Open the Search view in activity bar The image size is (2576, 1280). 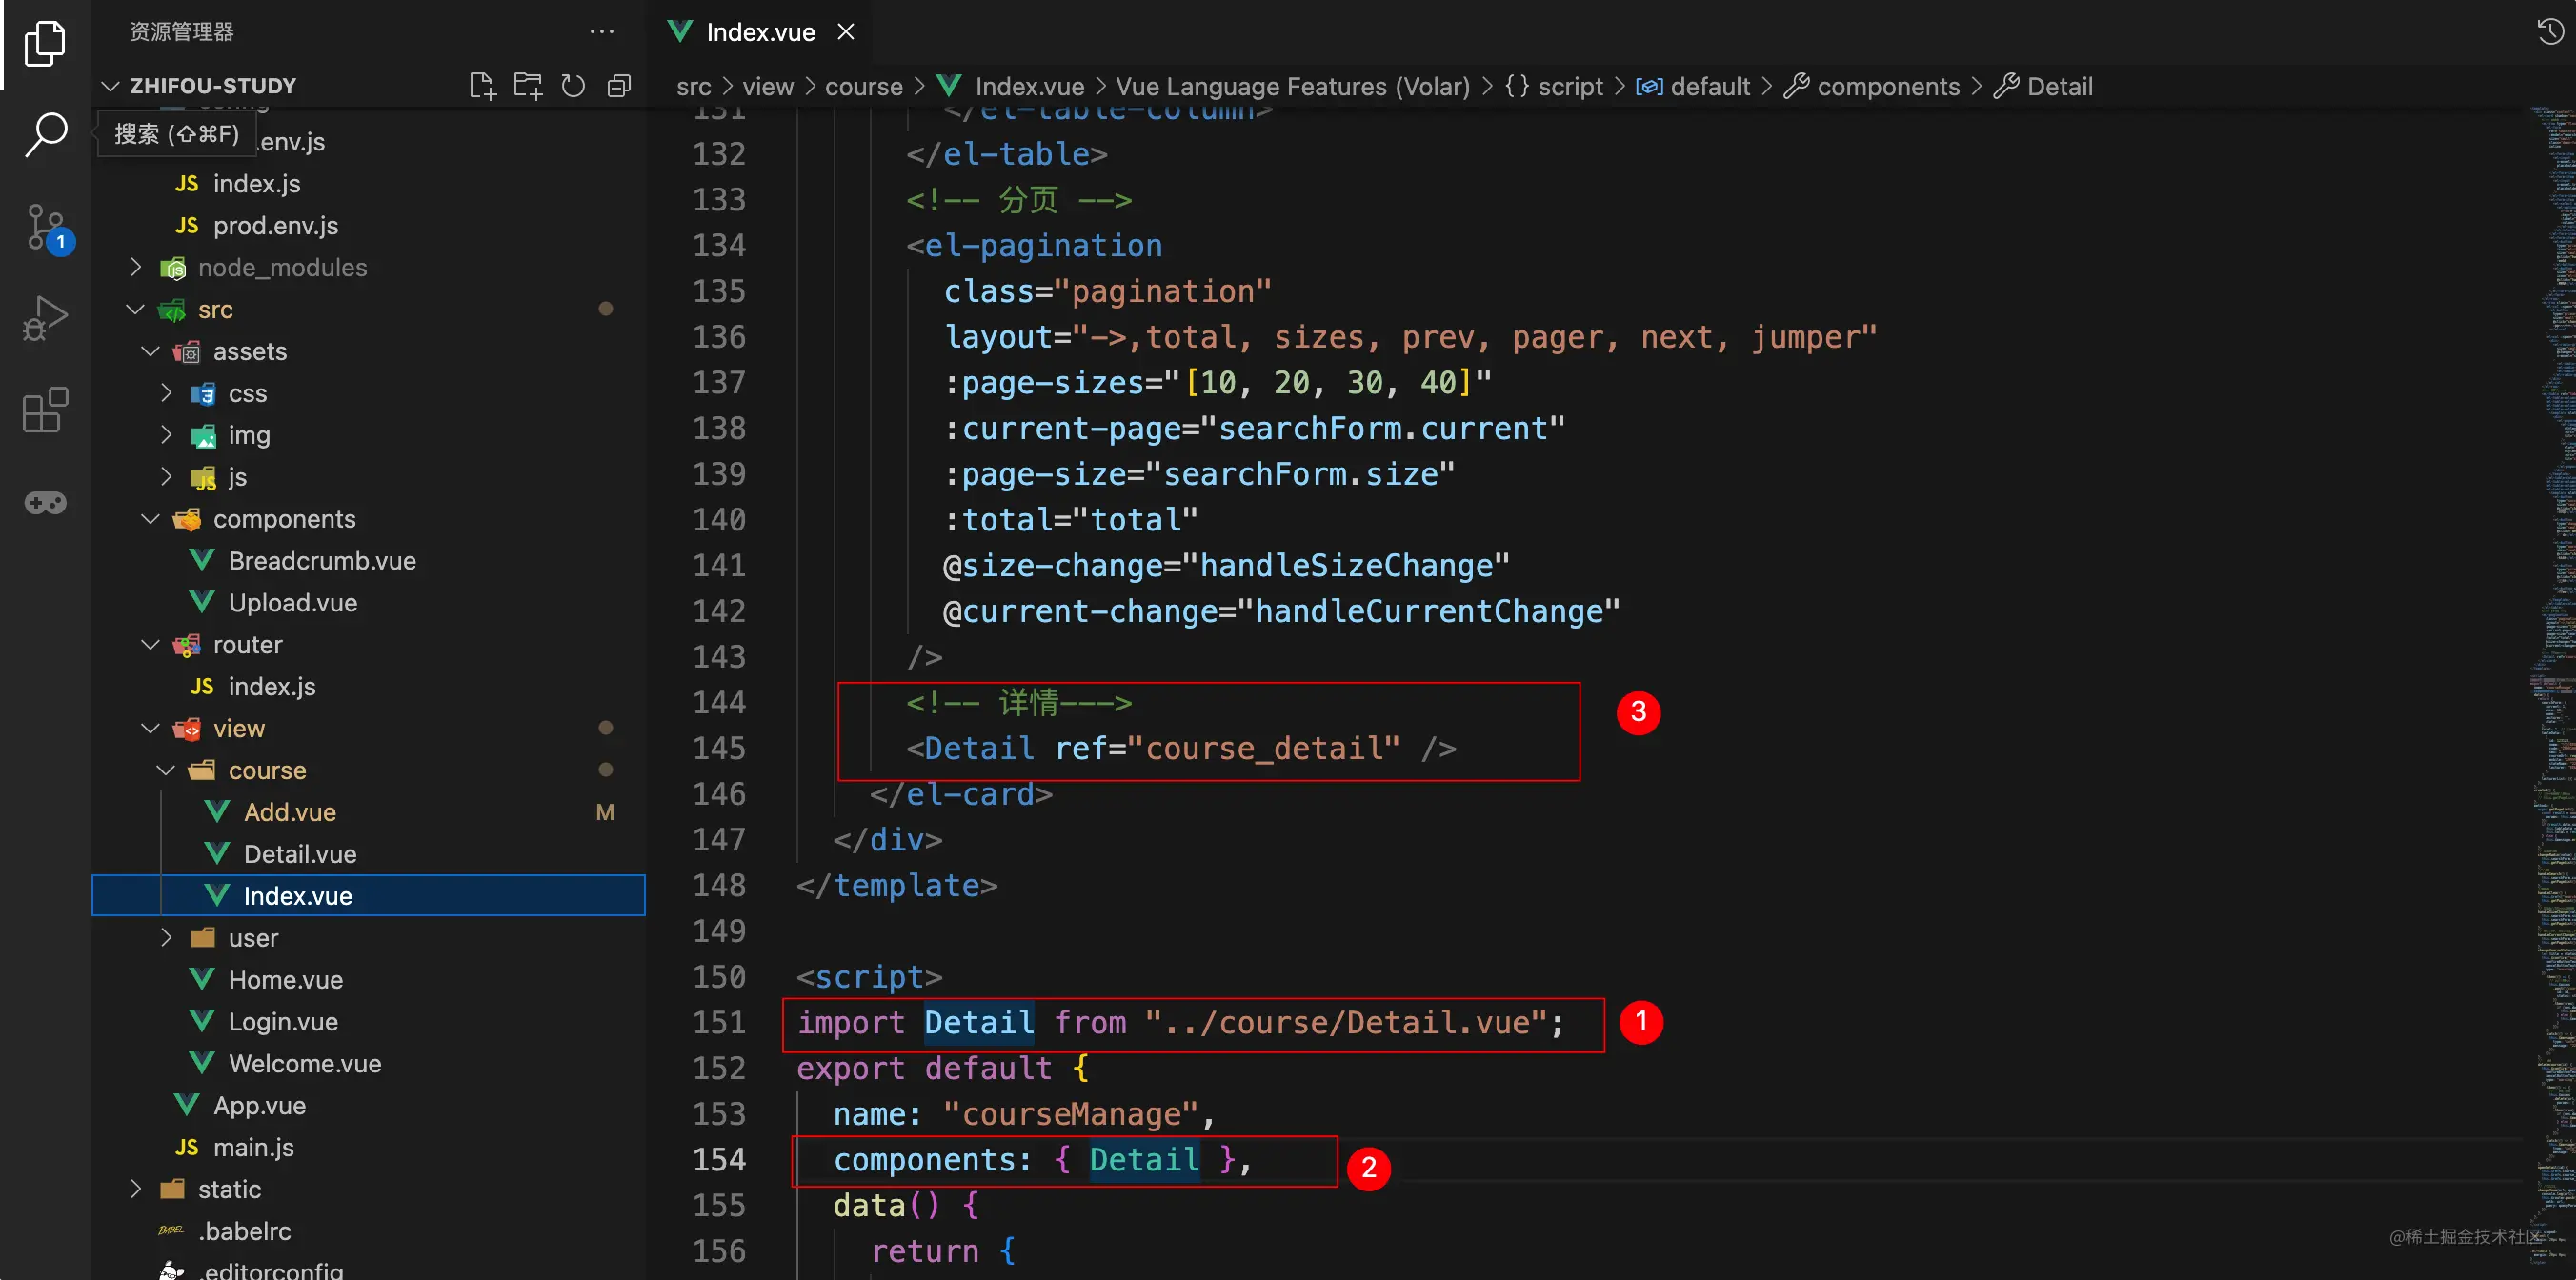click(45, 135)
